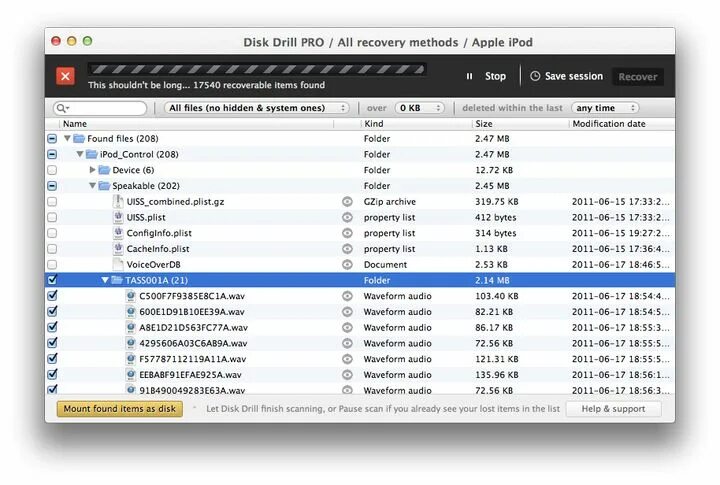Select the F57787112119A11A.wav file name
Screen dimensions: 720x485
tap(193, 359)
